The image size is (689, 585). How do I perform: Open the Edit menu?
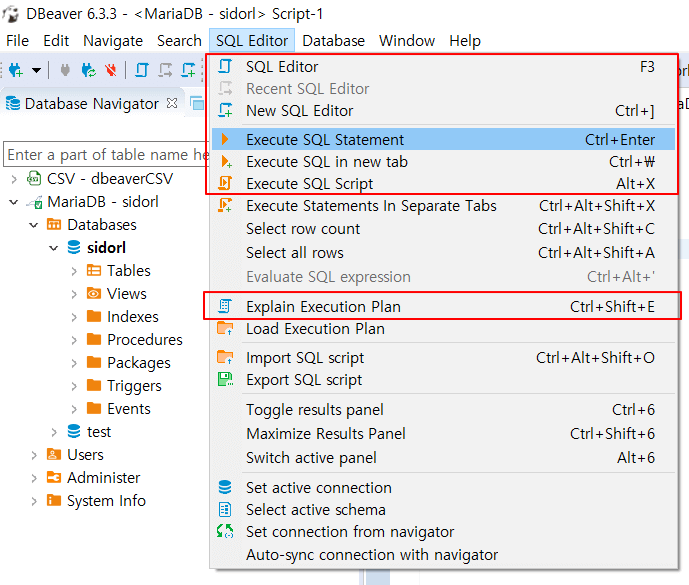point(56,40)
